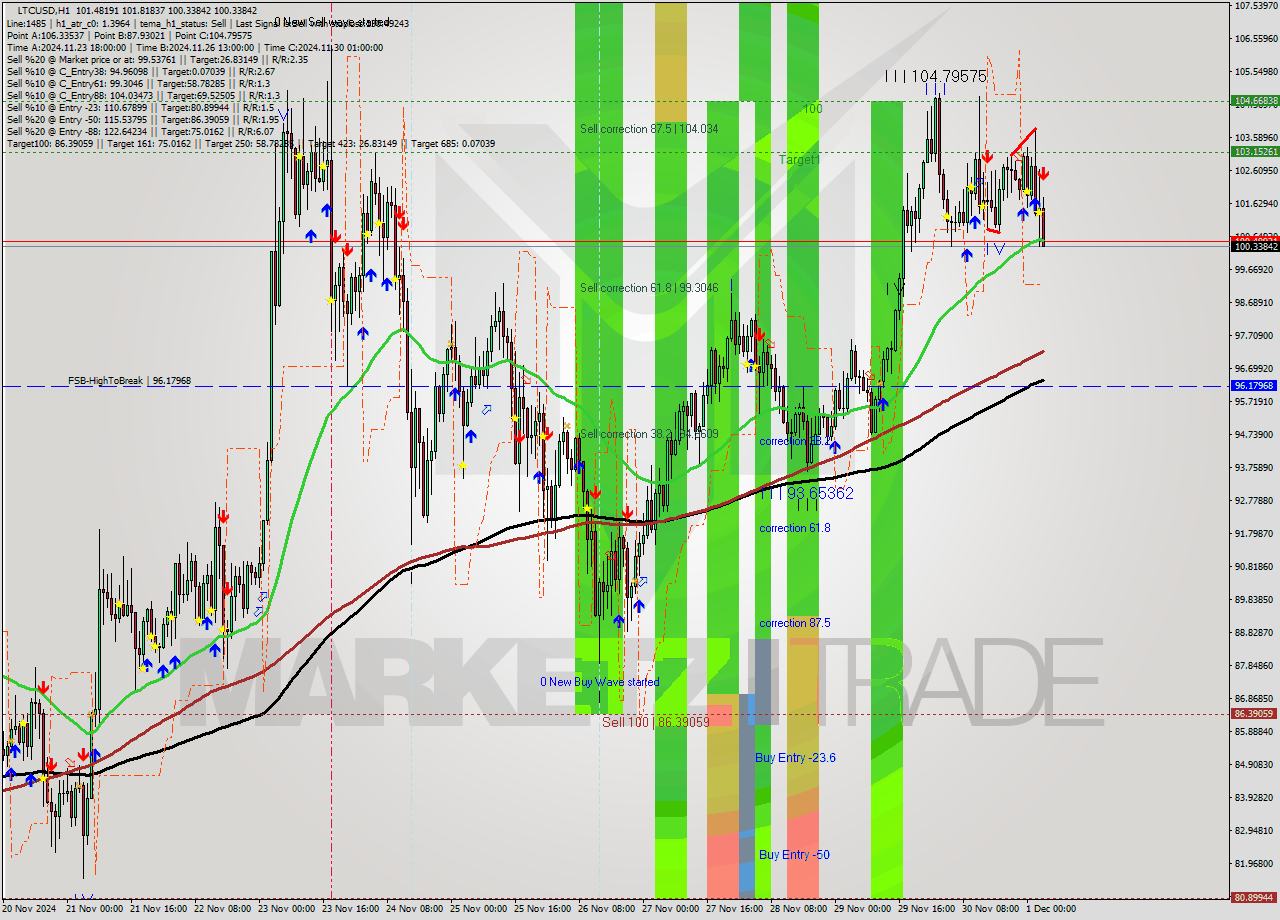The width and height of the screenshot is (1280, 920).
Task: Click the red 80.89944 price tag
Action: (x=1255, y=897)
